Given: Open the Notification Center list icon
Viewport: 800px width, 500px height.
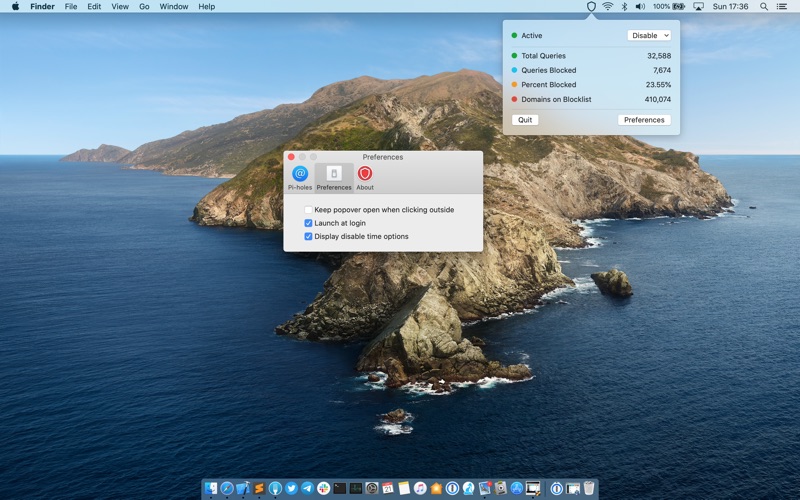Looking at the screenshot, I should coord(782,7).
